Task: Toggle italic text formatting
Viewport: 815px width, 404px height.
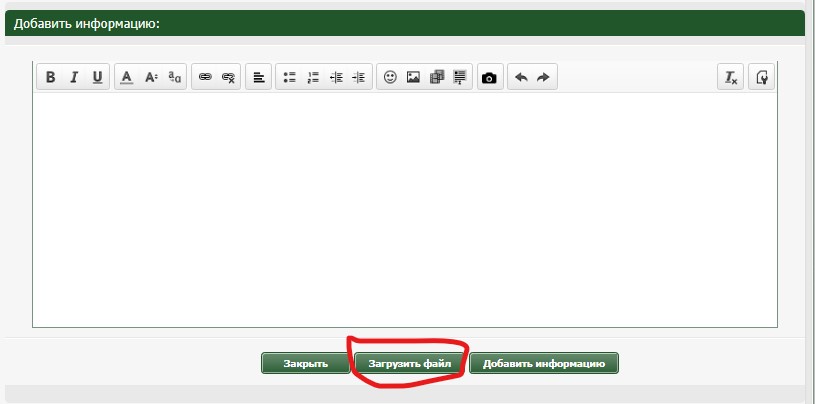Action: click(x=74, y=77)
